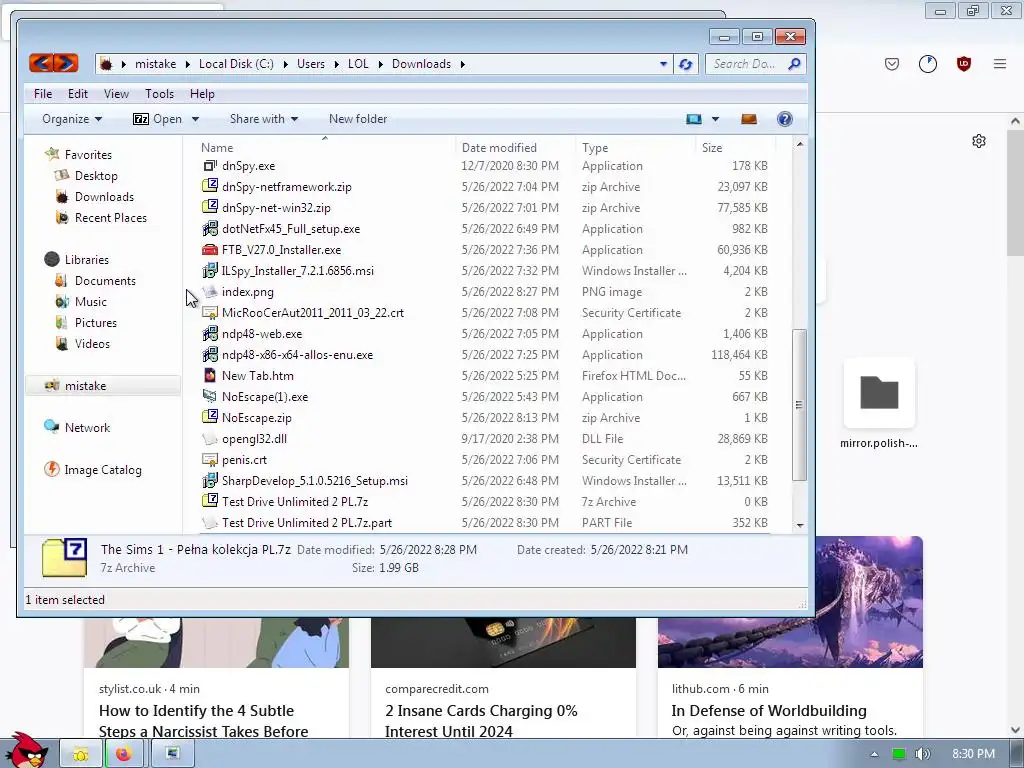Viewport: 1024px width, 768px height.
Task: Click LOL in the address breadcrumb
Action: (x=358, y=64)
